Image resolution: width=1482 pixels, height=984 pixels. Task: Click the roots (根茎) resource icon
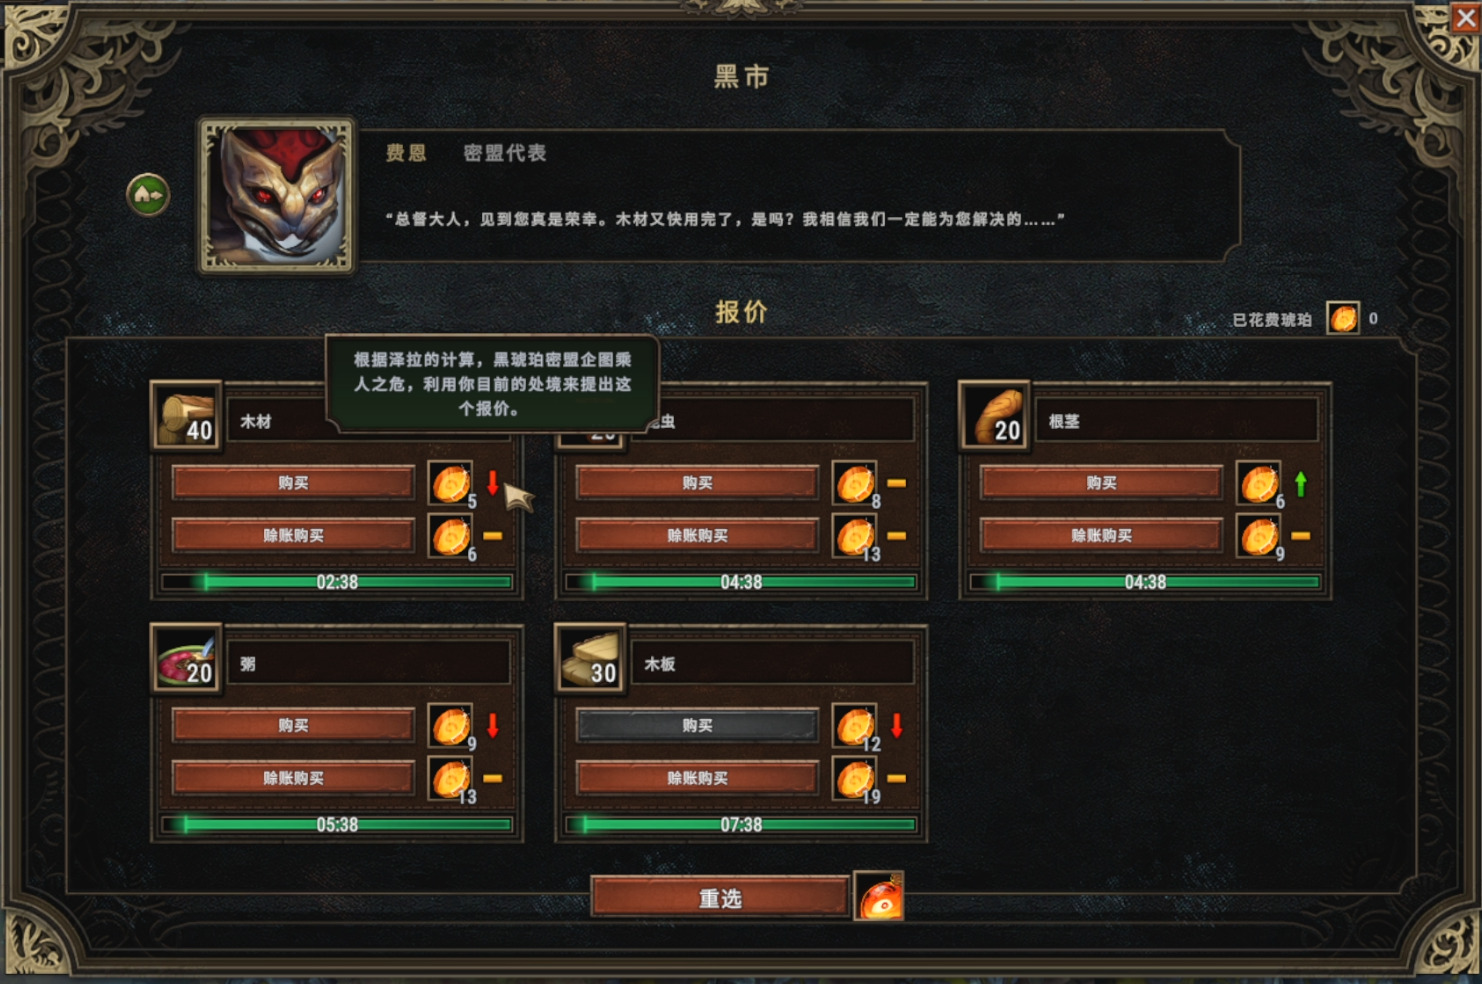(994, 416)
